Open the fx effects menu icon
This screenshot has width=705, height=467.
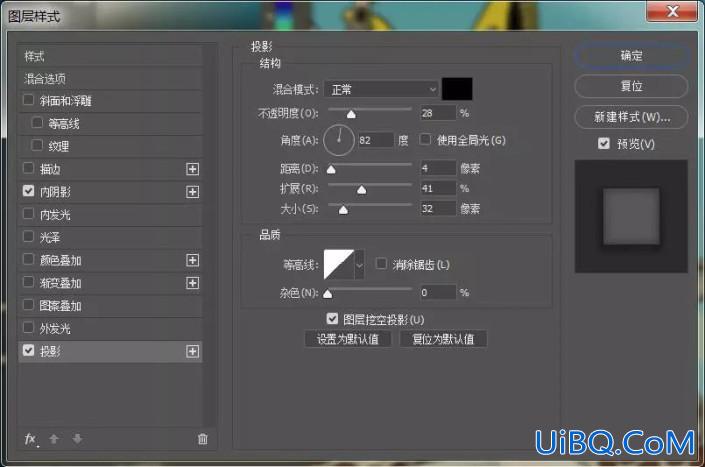pyautogui.click(x=31, y=439)
